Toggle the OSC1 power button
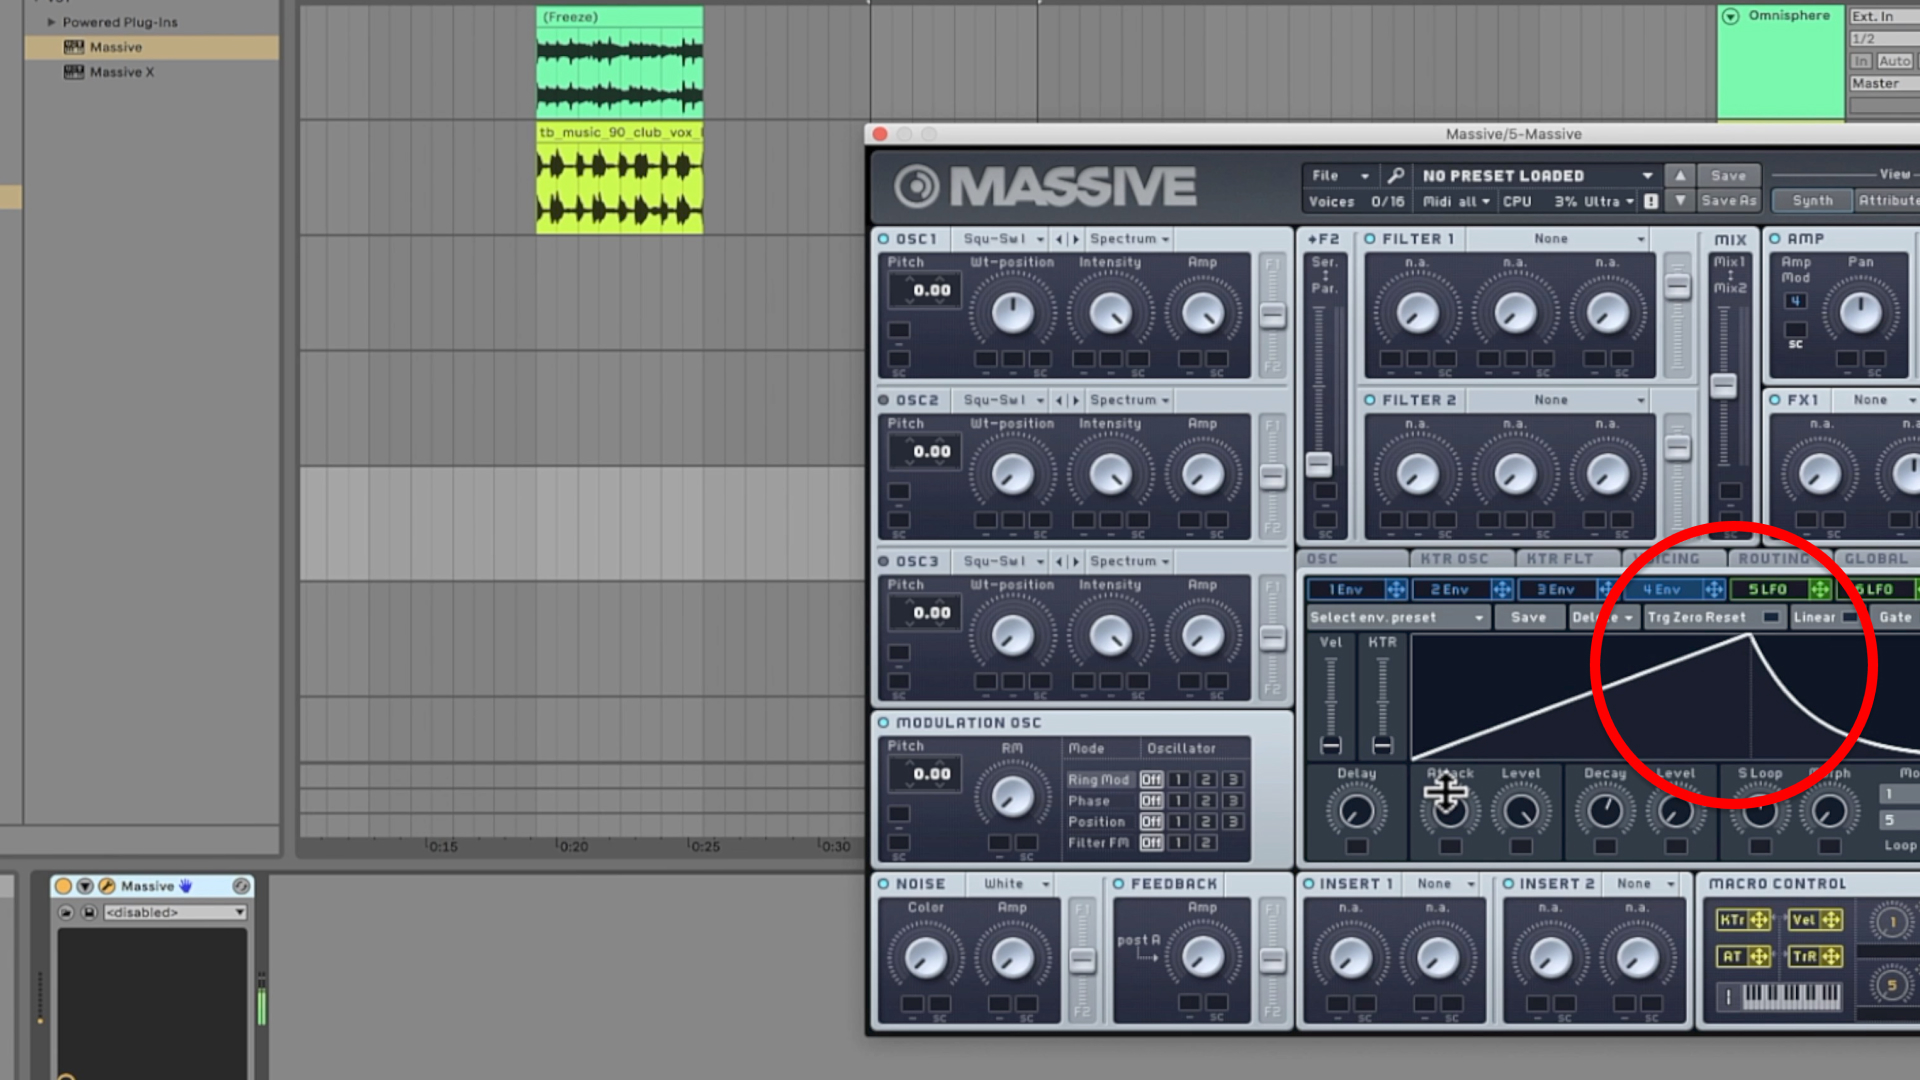Viewport: 1920px width, 1080px height. pos(884,239)
